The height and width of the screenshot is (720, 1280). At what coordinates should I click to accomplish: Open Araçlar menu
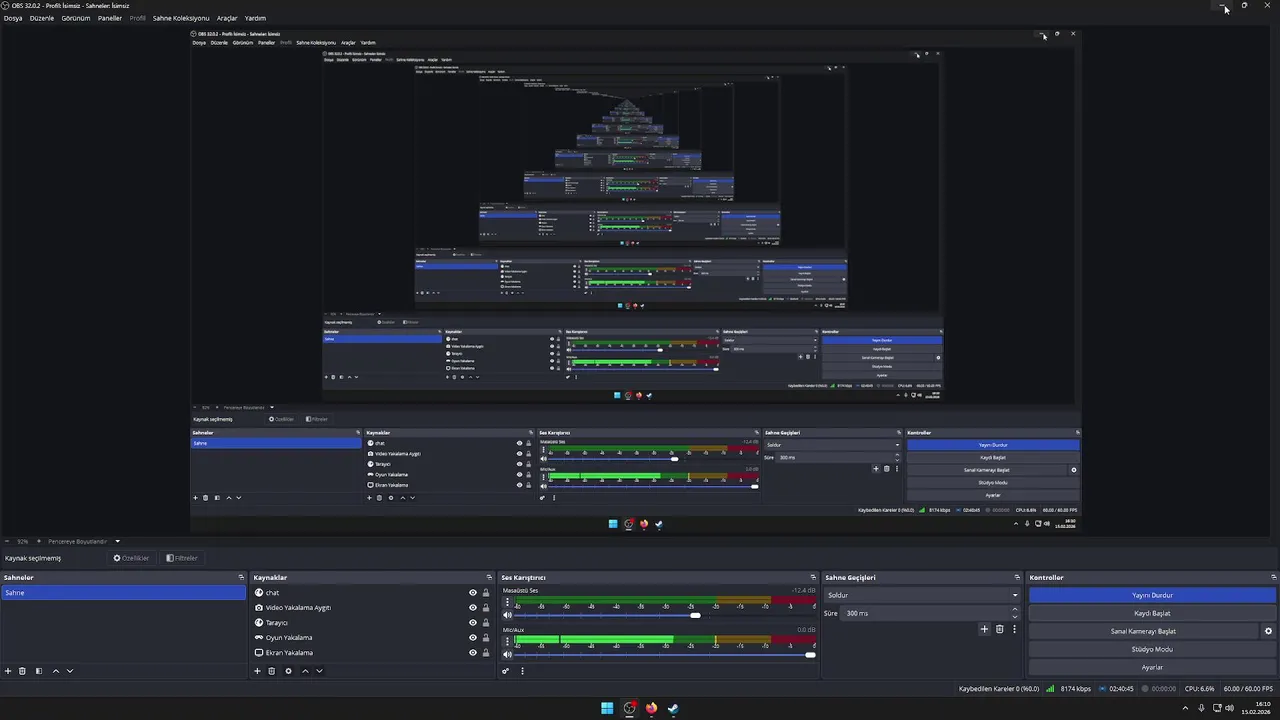click(227, 18)
